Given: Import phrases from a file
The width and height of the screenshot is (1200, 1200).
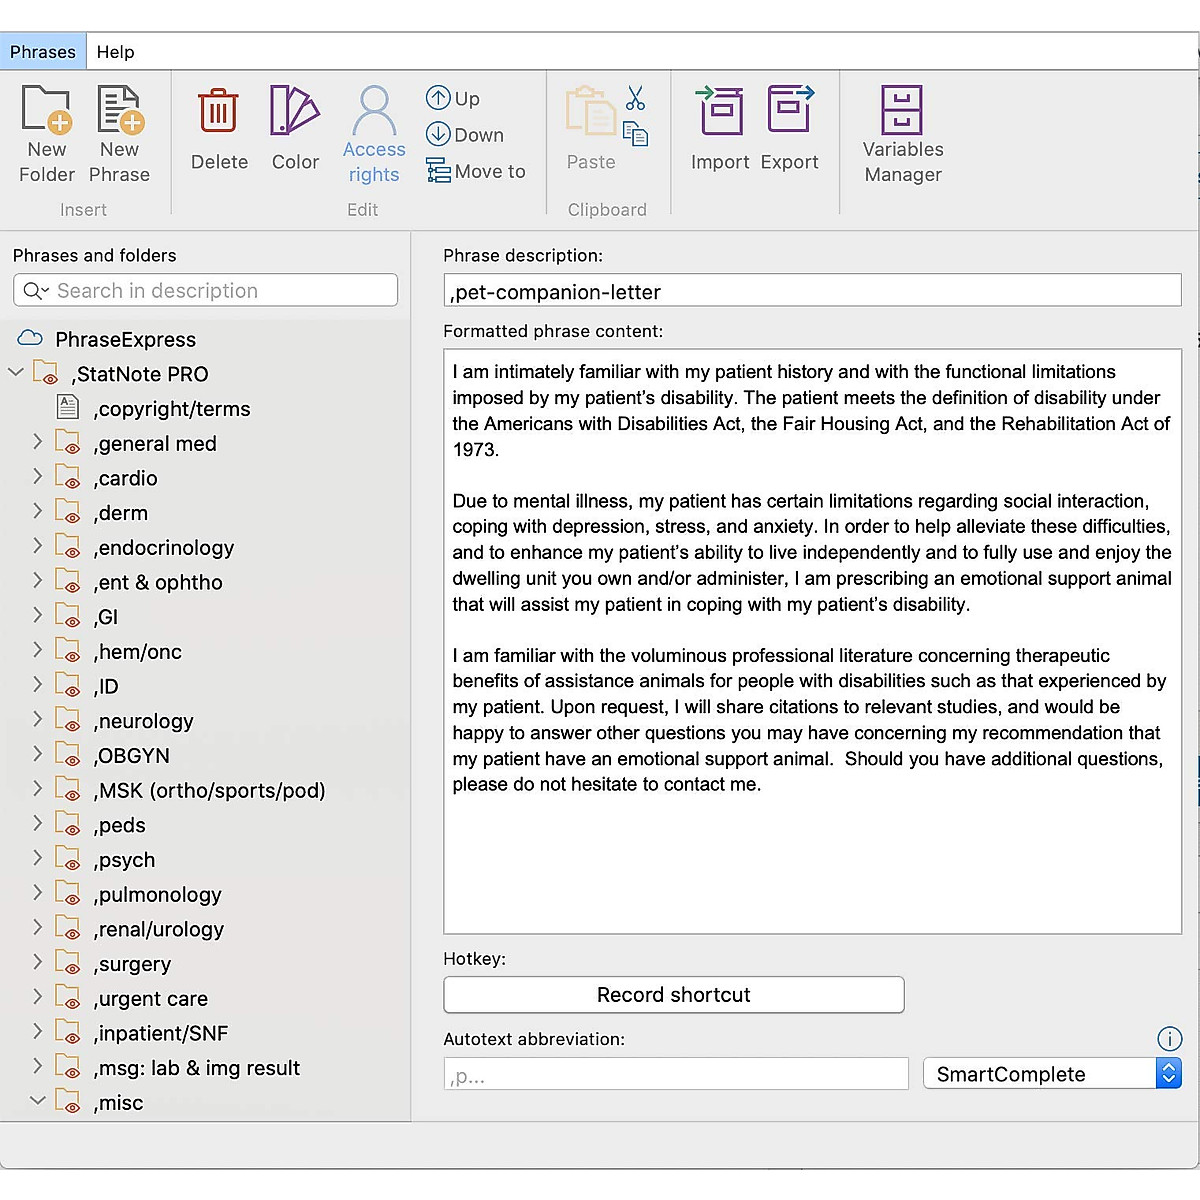Looking at the screenshot, I should point(720,132).
